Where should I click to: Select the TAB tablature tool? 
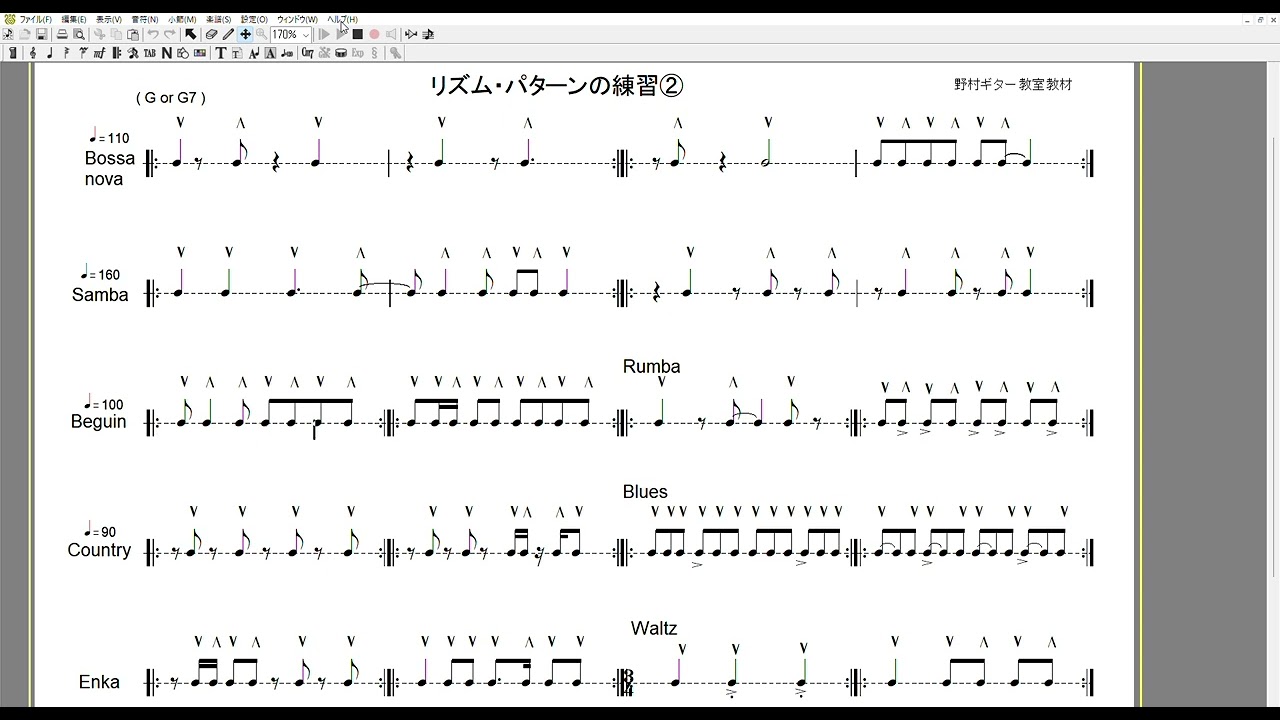click(150, 53)
